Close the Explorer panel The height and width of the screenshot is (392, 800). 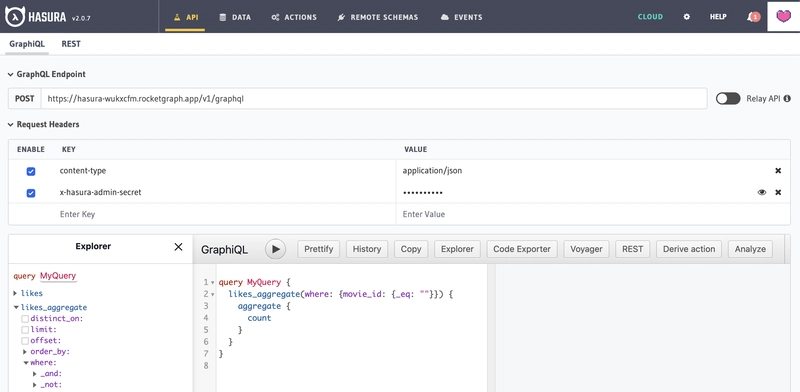click(x=178, y=247)
